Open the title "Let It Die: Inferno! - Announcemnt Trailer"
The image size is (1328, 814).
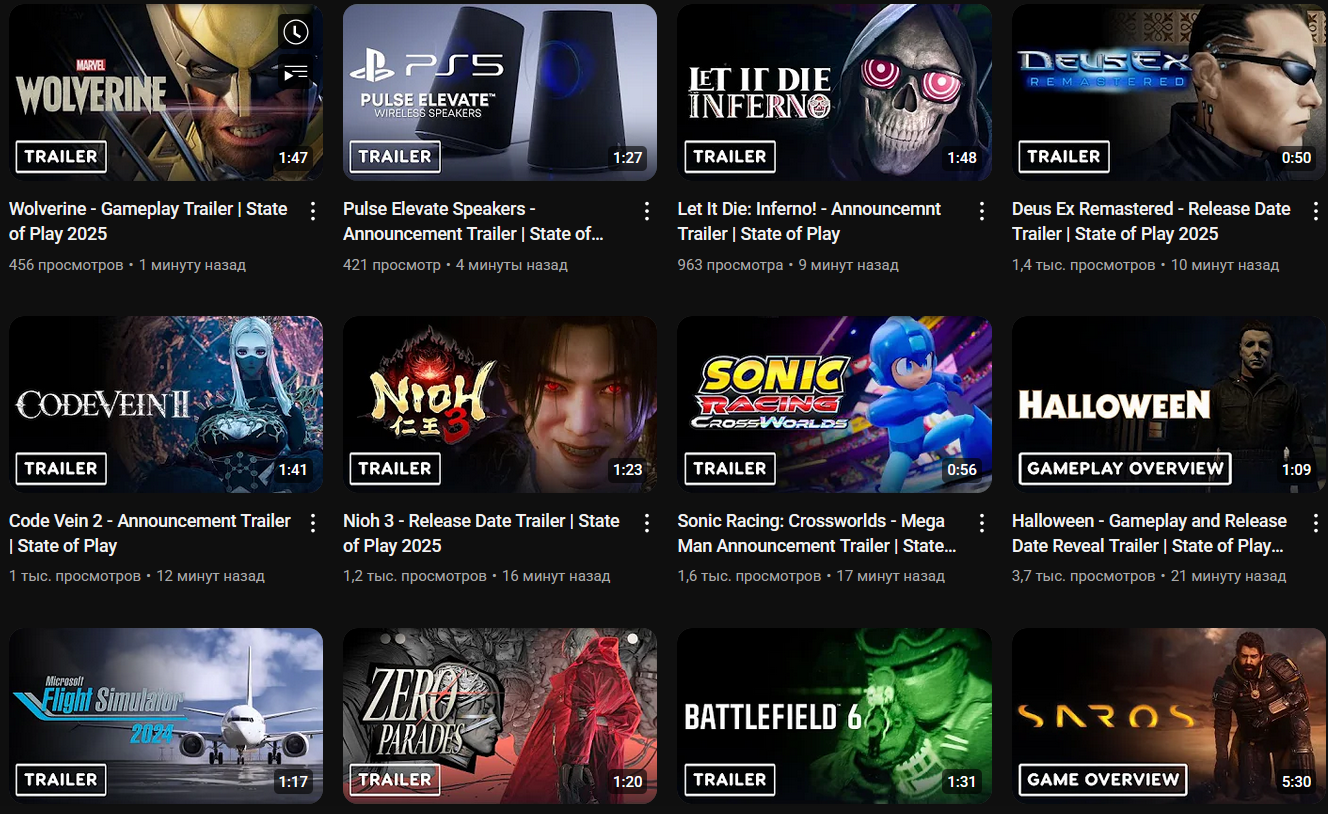pos(809,221)
